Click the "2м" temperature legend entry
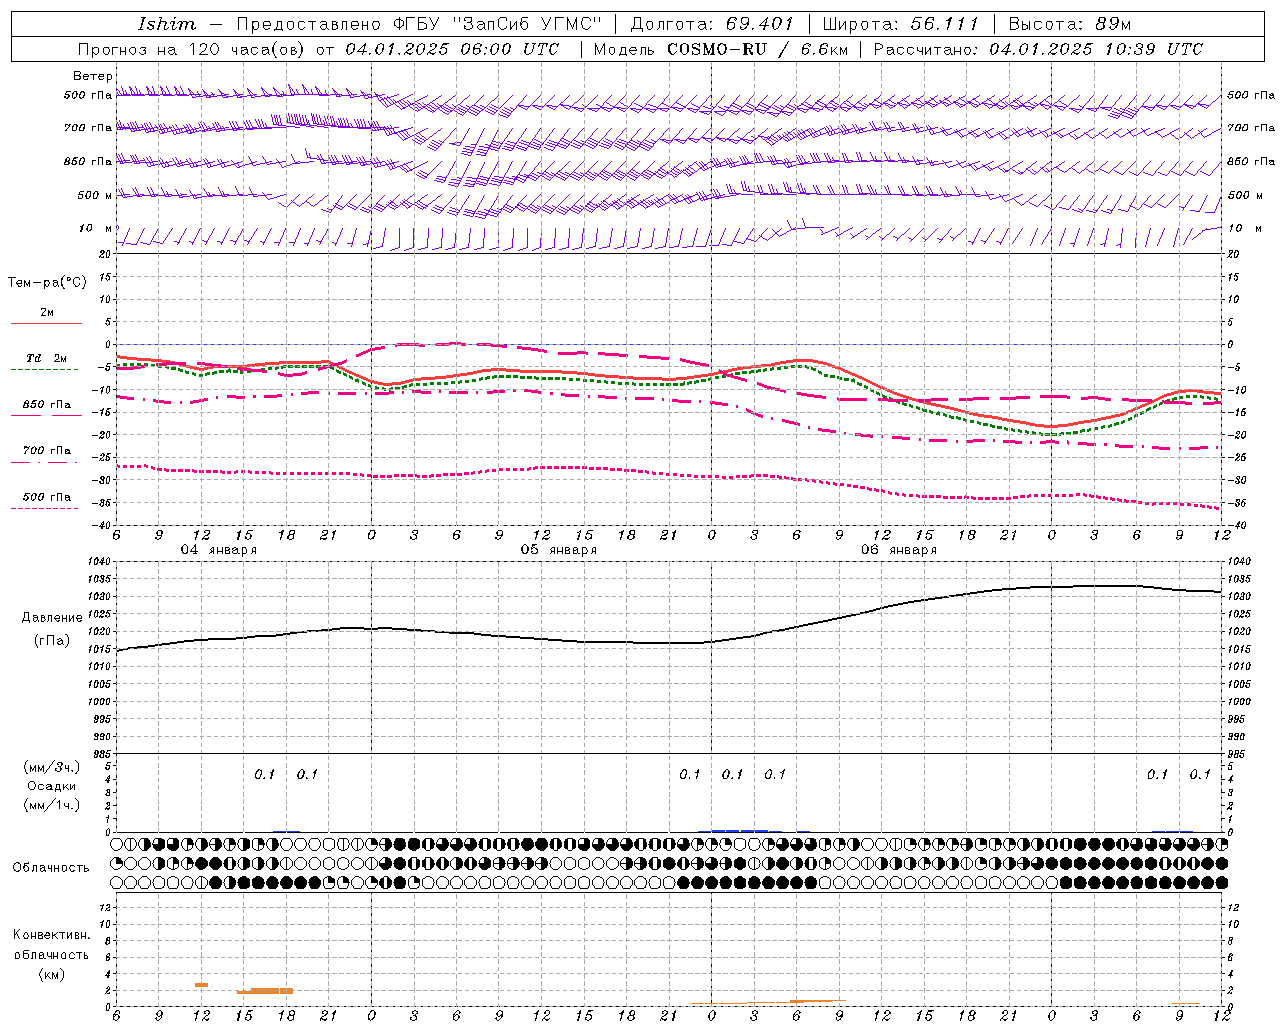Image resolution: width=1280 pixels, height=1024 pixels. tap(47, 312)
